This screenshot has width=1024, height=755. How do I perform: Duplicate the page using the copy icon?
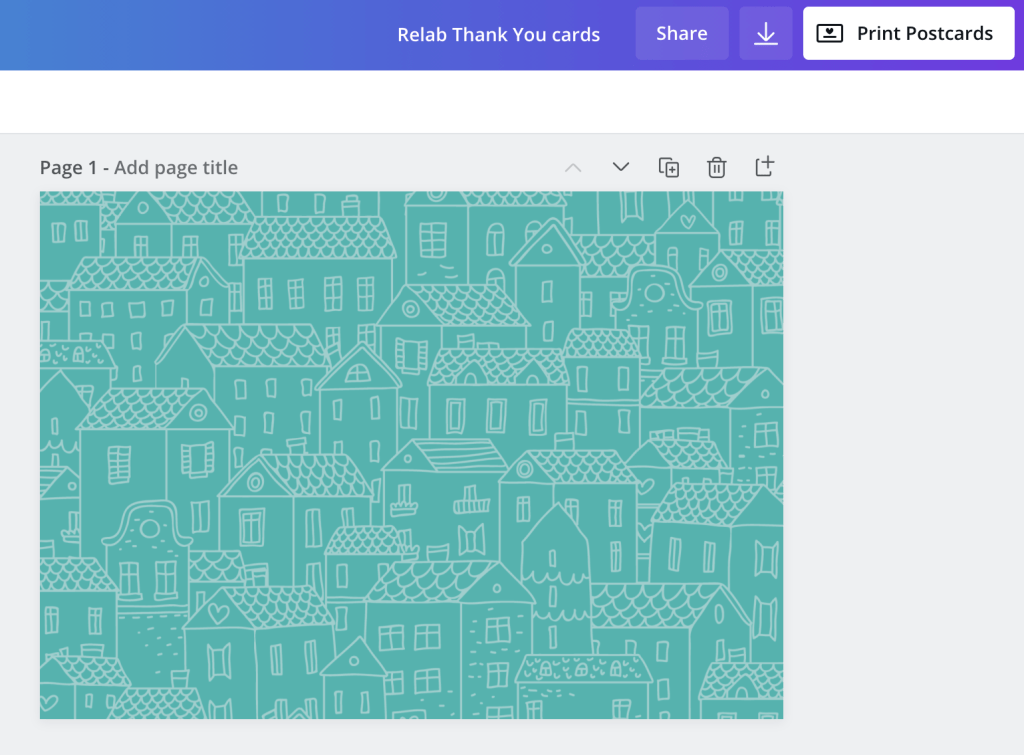click(669, 167)
